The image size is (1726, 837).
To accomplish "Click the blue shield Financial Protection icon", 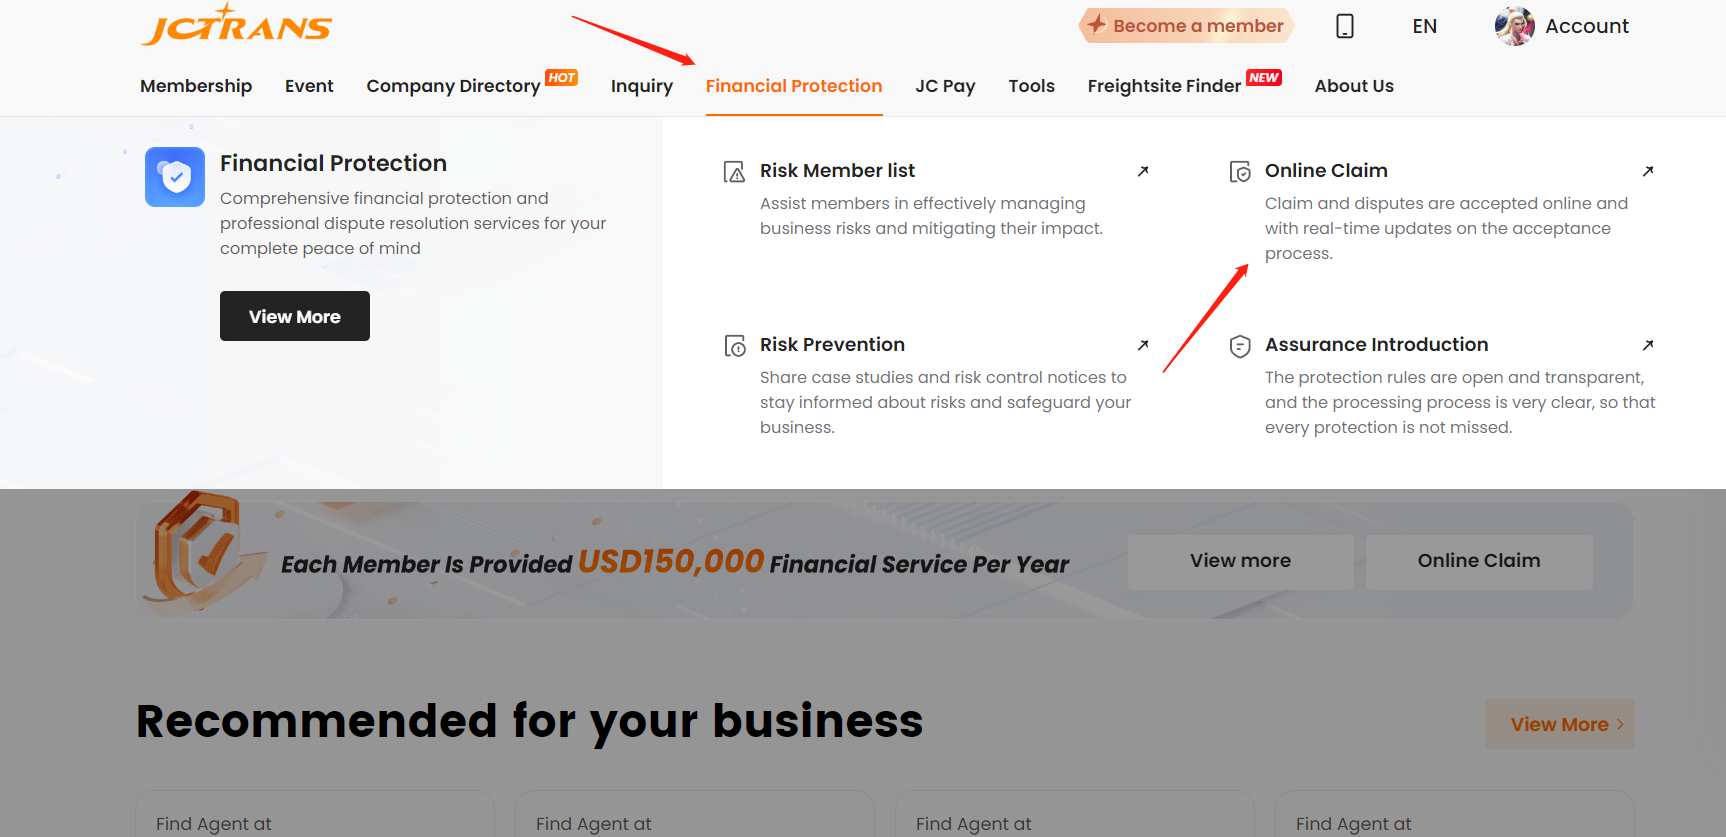I will tap(175, 177).
